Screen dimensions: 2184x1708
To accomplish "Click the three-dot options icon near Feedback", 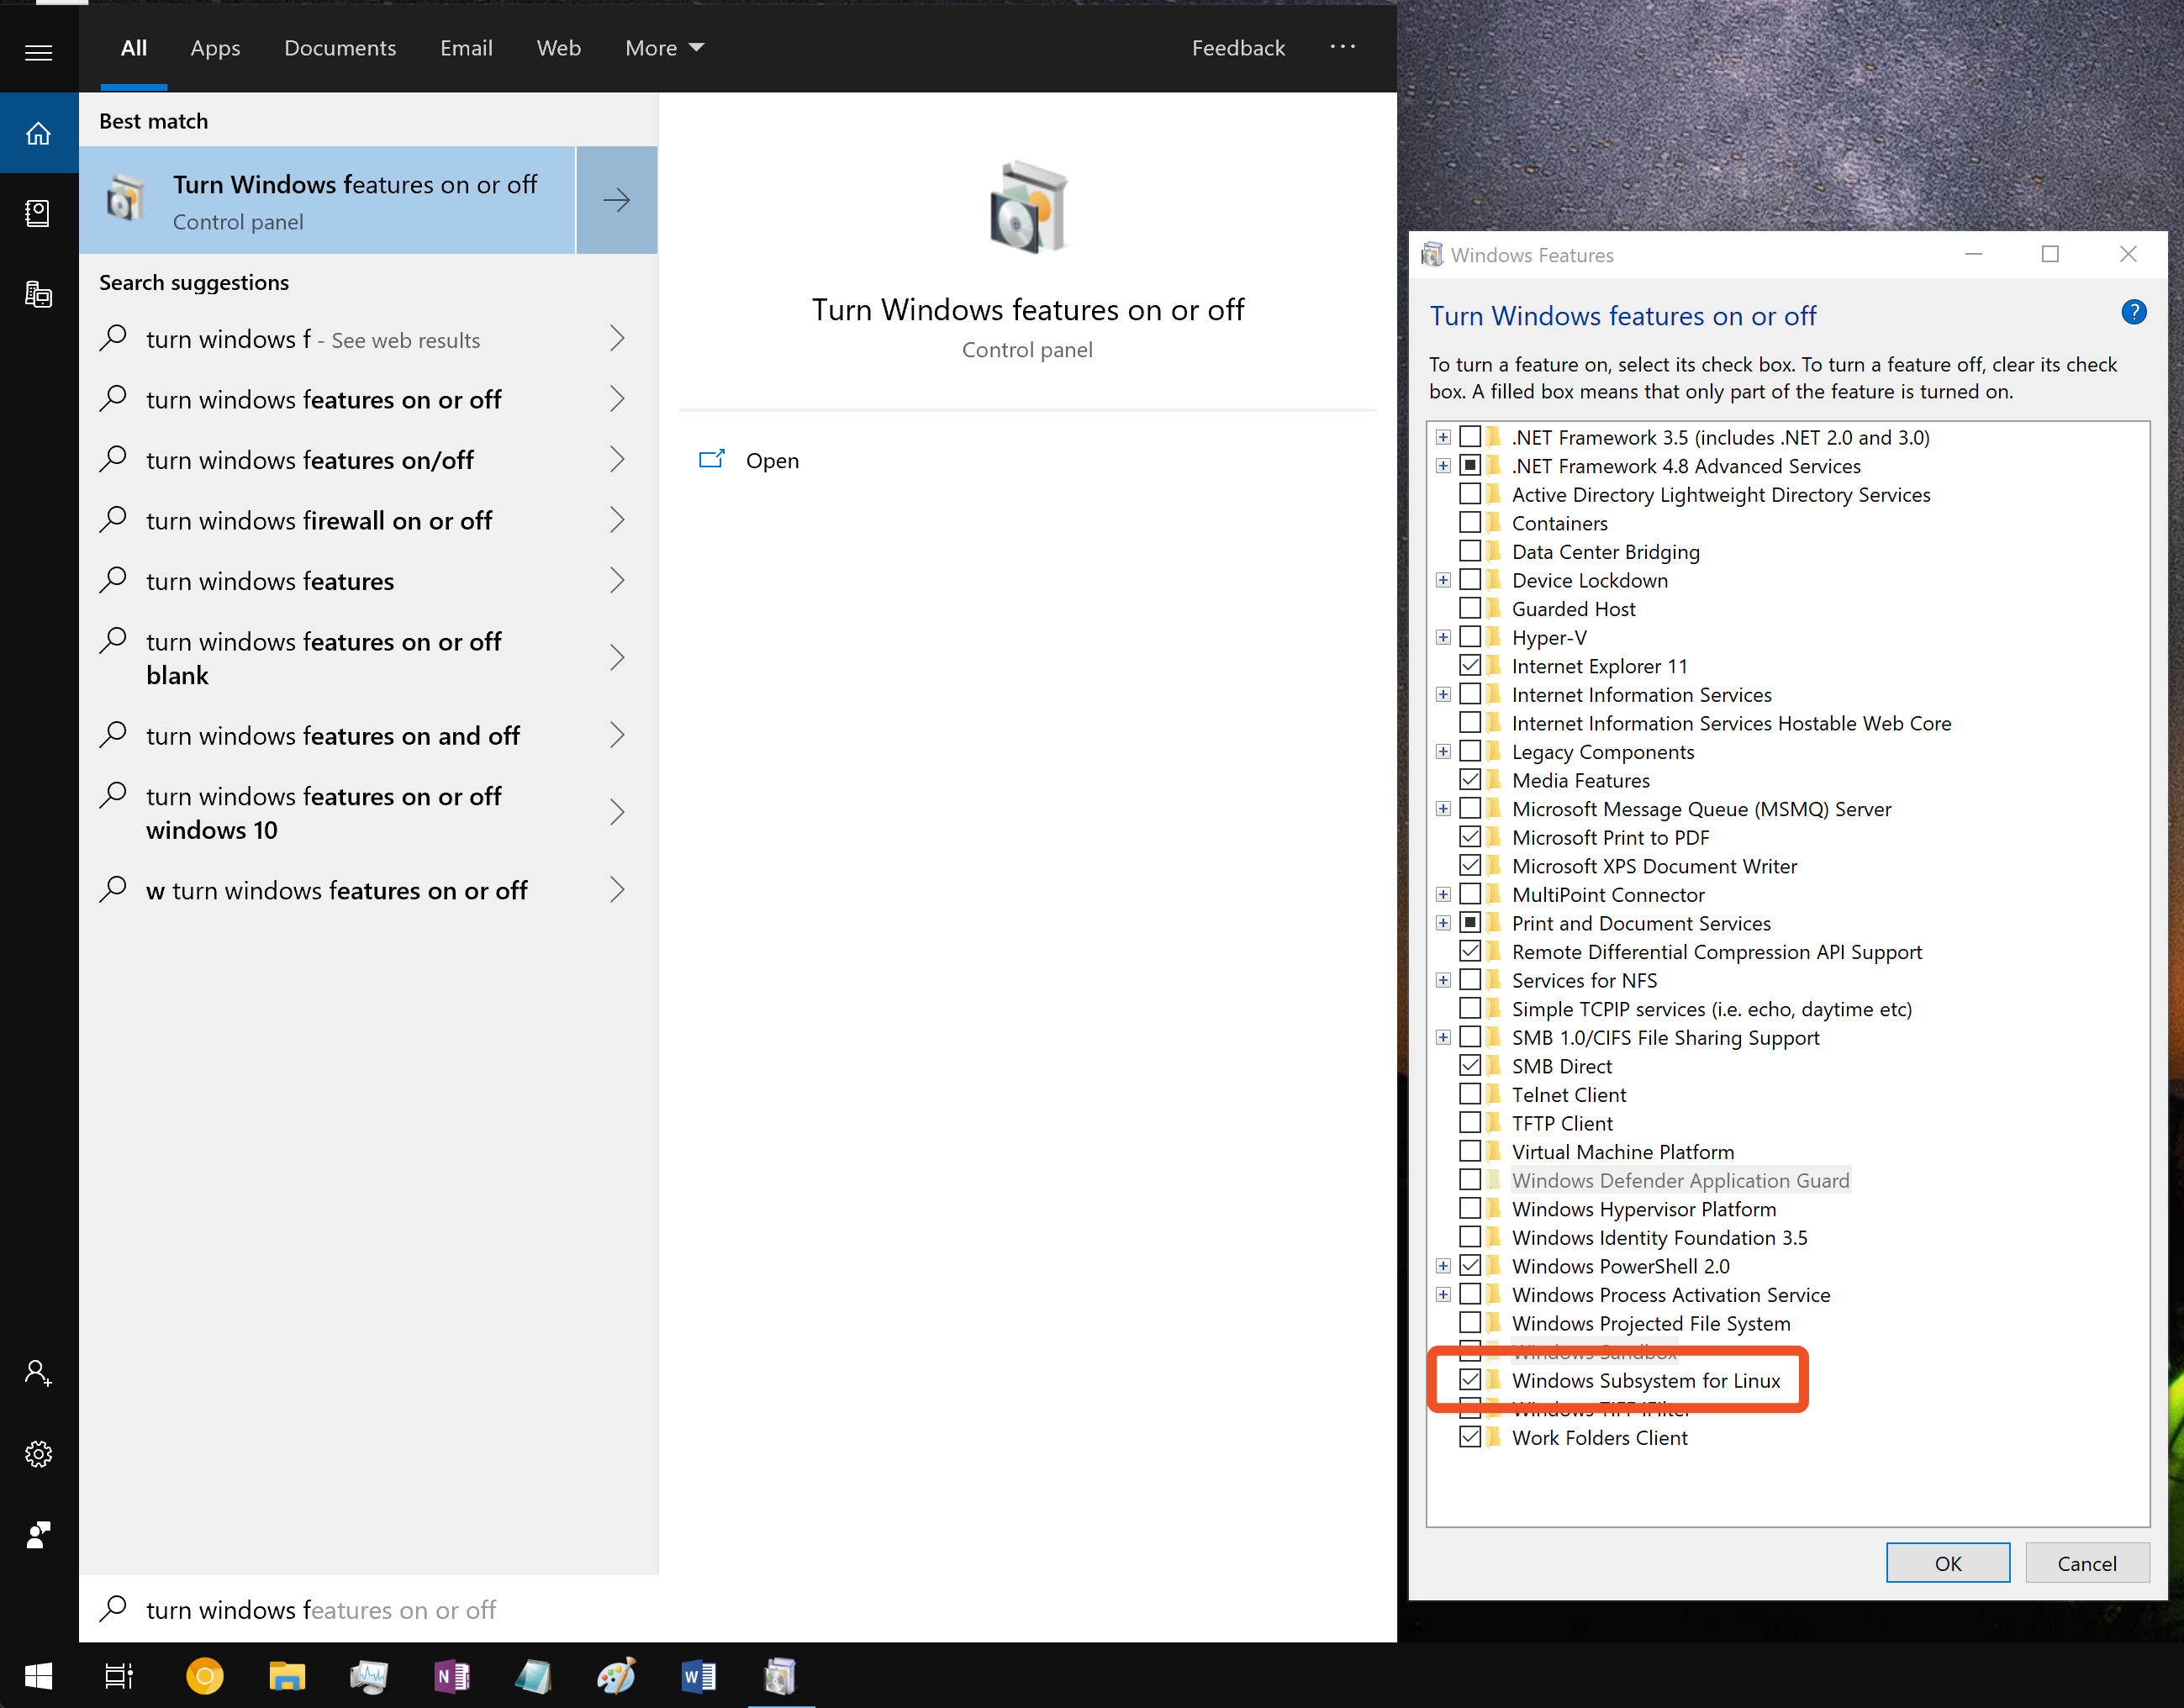I will (x=1342, y=47).
